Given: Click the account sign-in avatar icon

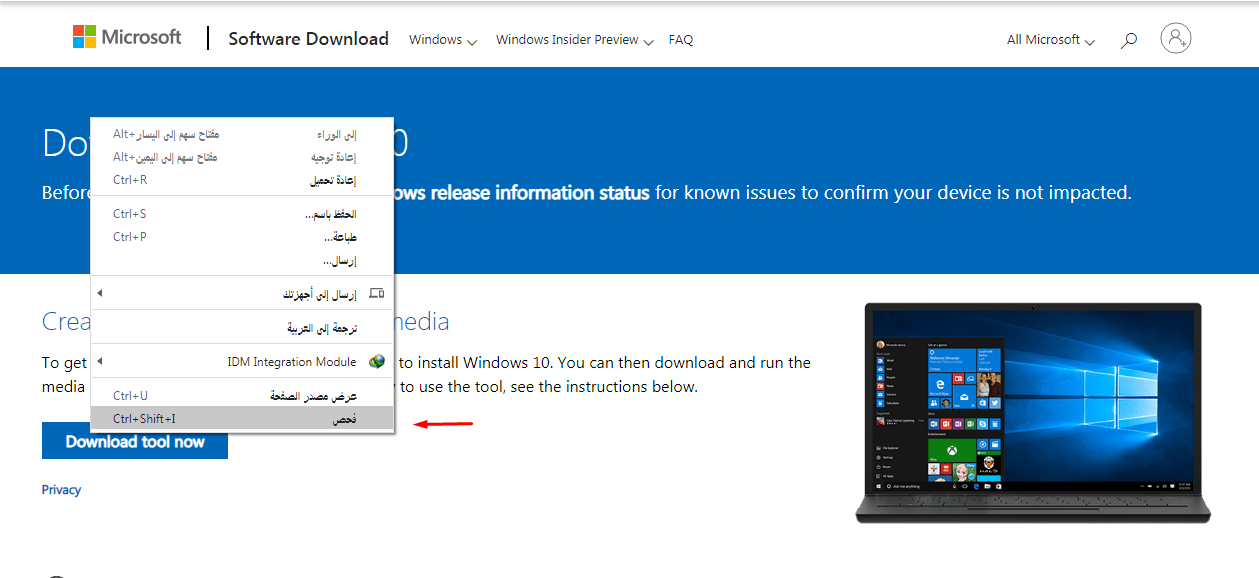Looking at the screenshot, I should coord(1175,39).
